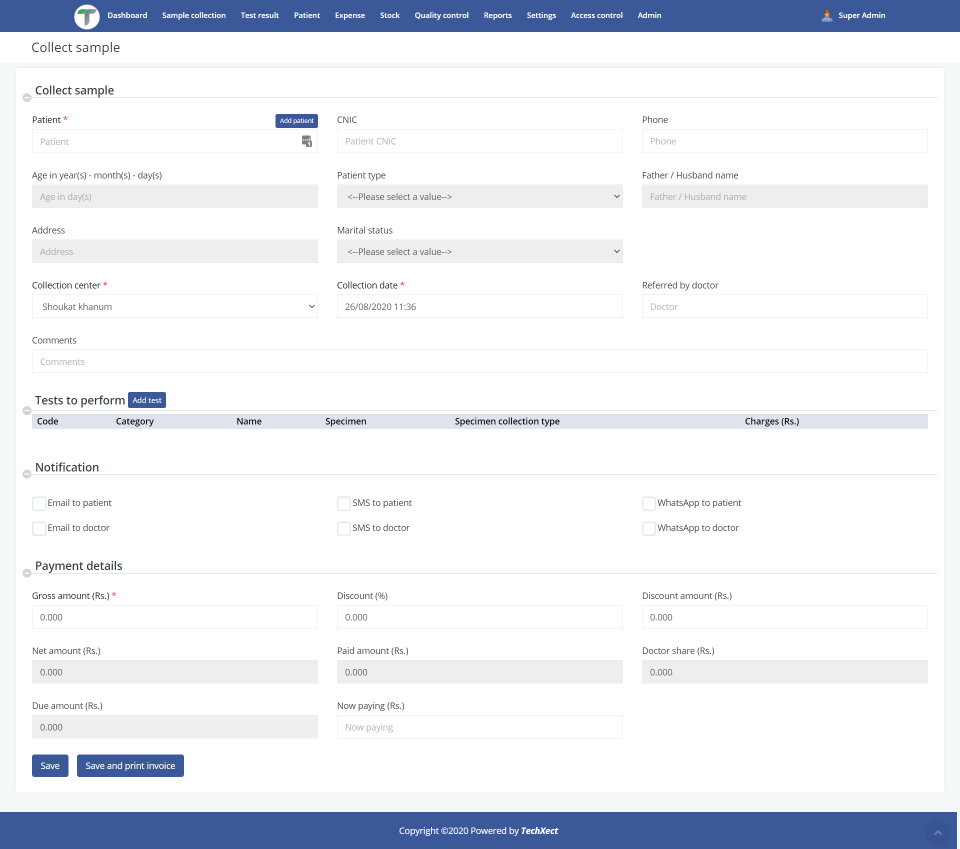Viewport: 960px width, 849px height.
Task: Open the Dashboard menu
Action: pos(127,15)
